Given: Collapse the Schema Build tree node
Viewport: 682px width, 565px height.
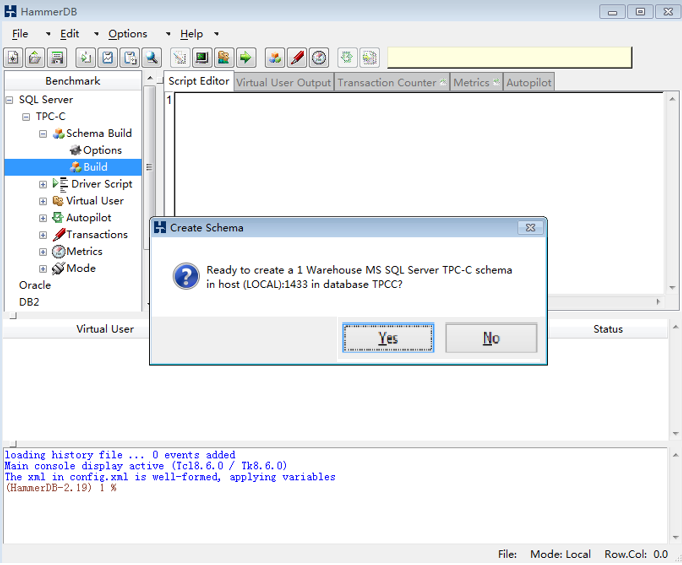Looking at the screenshot, I should (x=43, y=134).
